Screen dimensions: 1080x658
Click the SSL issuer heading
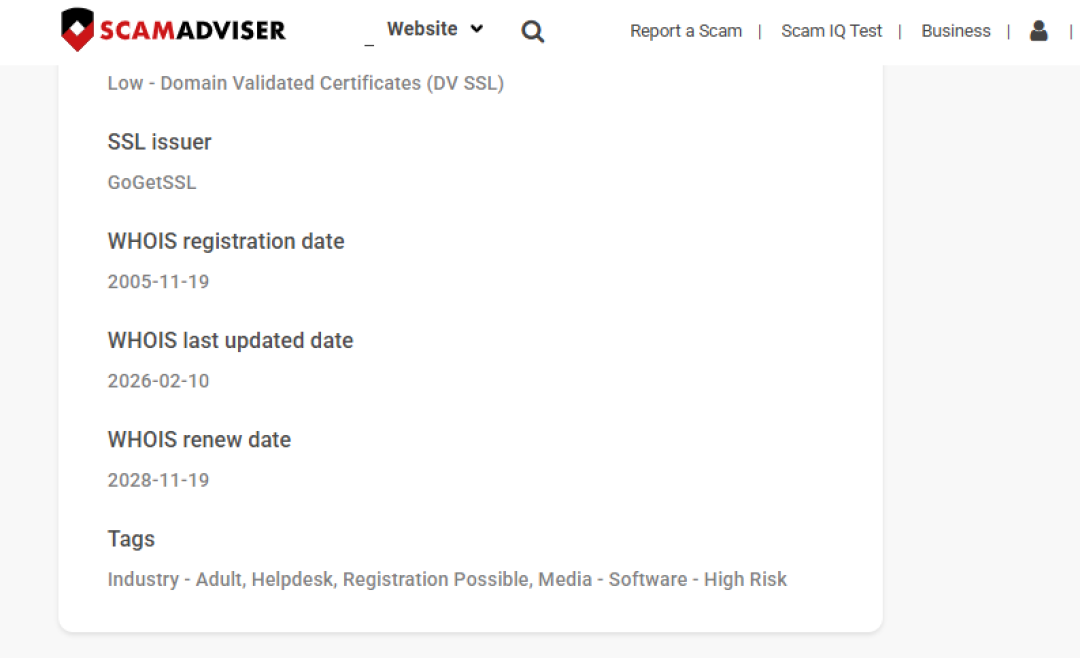[160, 142]
